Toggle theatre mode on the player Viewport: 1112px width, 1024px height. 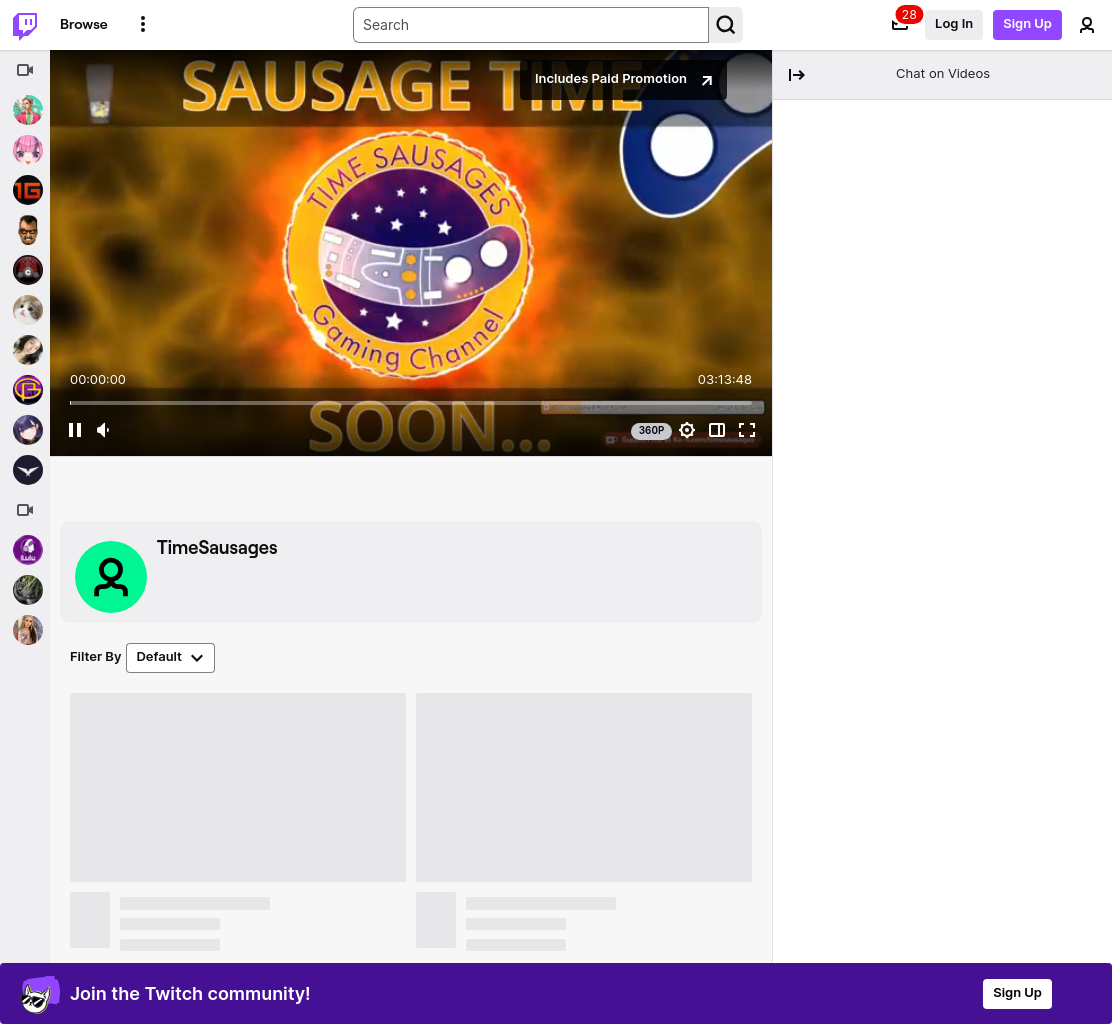717,430
